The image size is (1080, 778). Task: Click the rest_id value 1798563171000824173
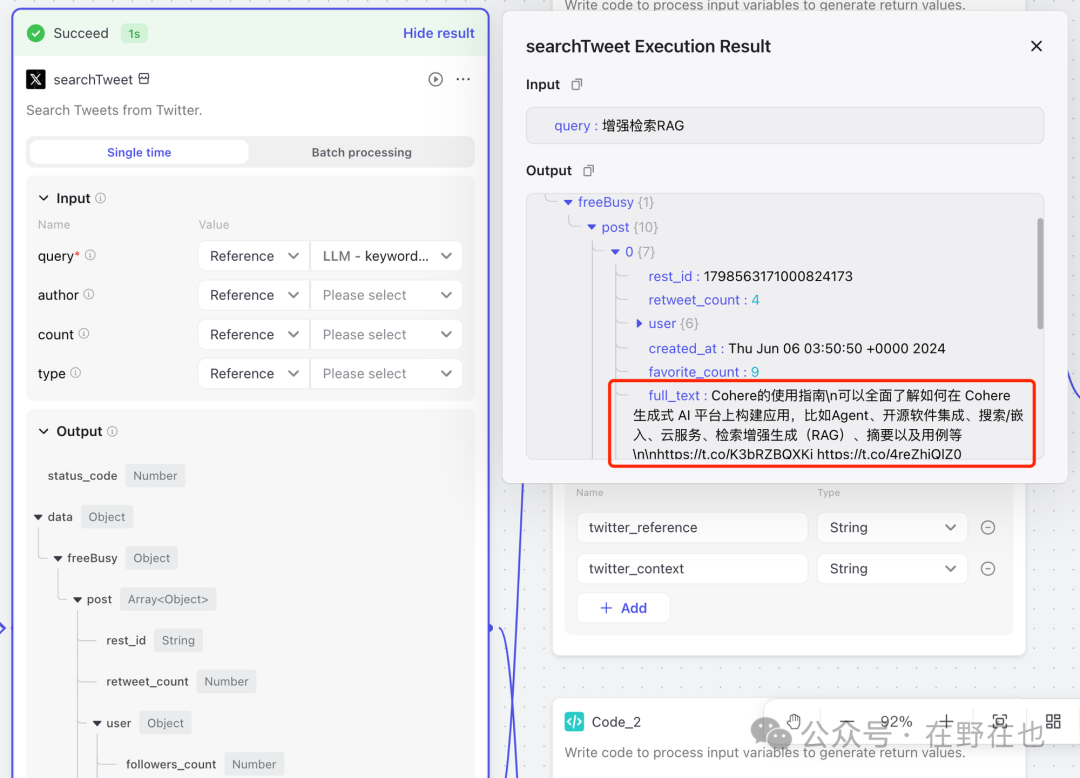(778, 276)
